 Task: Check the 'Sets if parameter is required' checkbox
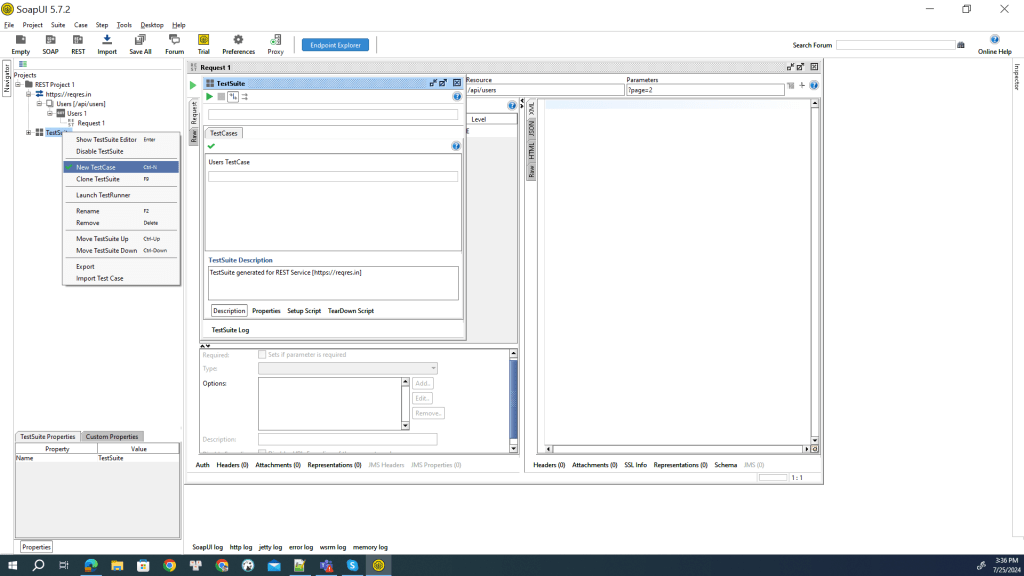click(x=262, y=355)
